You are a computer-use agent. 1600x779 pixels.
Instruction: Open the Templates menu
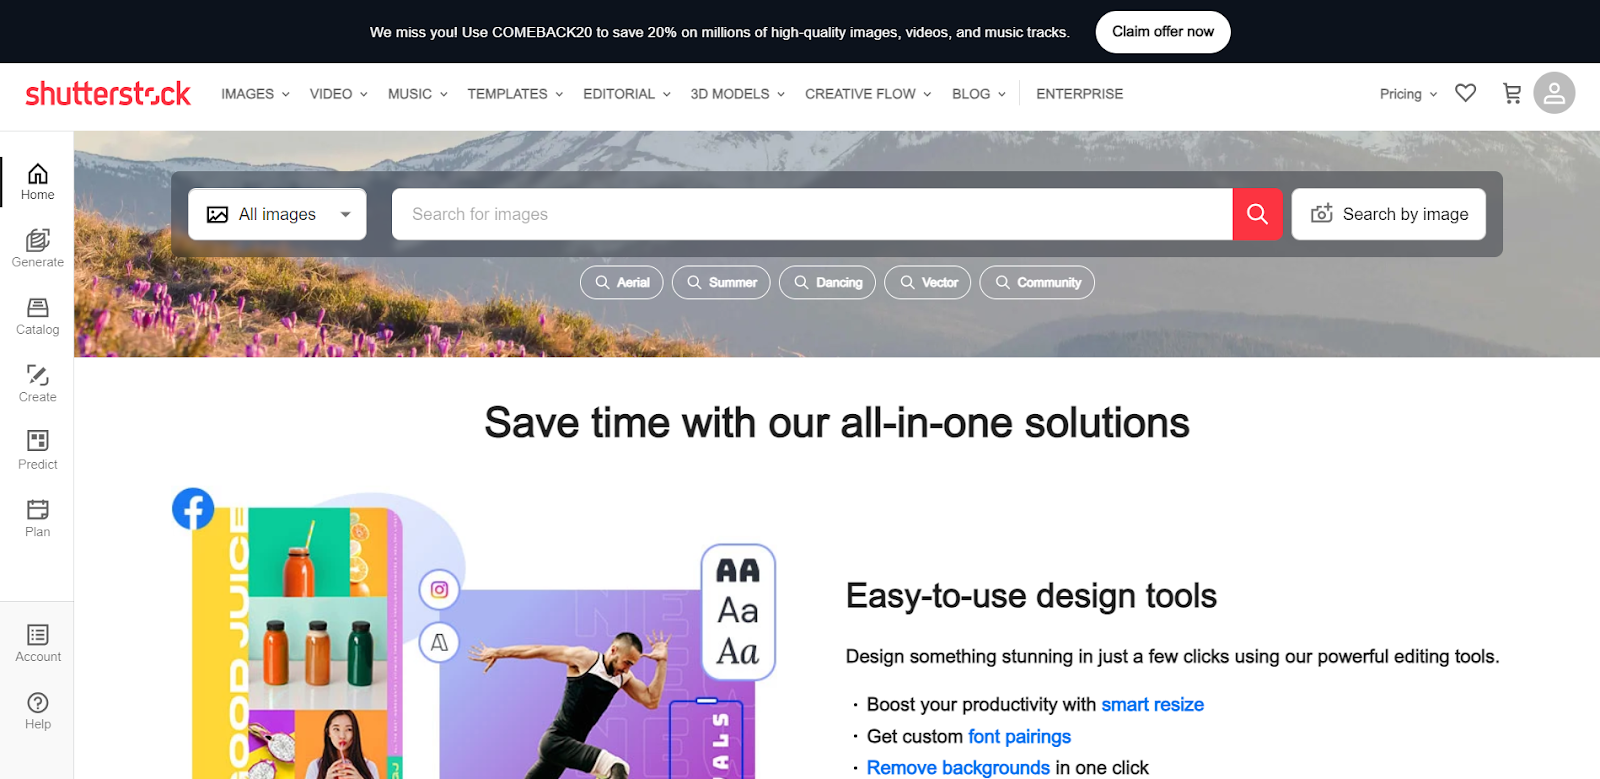[x=515, y=94]
